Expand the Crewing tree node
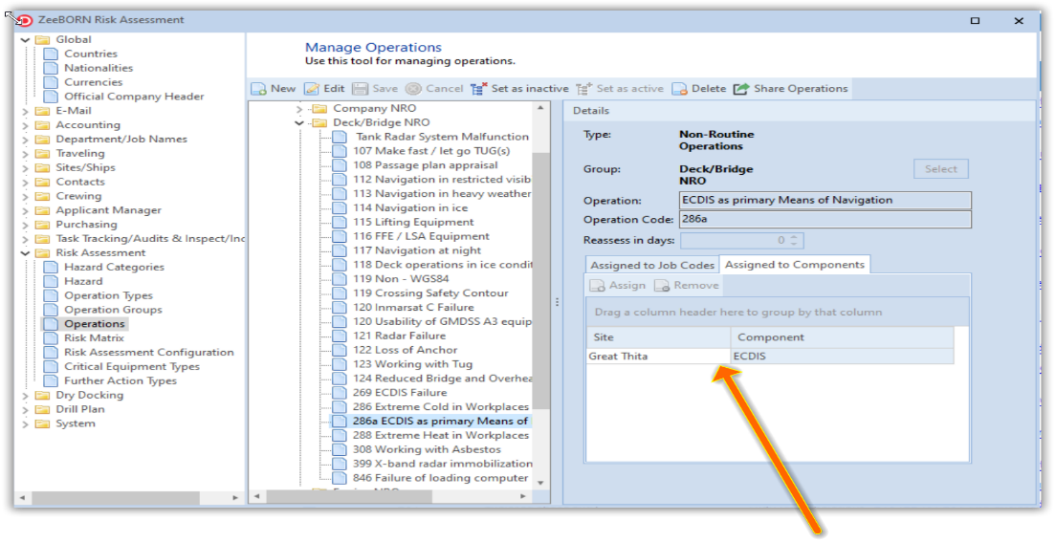The height and width of the screenshot is (542, 1055). (x=26, y=196)
